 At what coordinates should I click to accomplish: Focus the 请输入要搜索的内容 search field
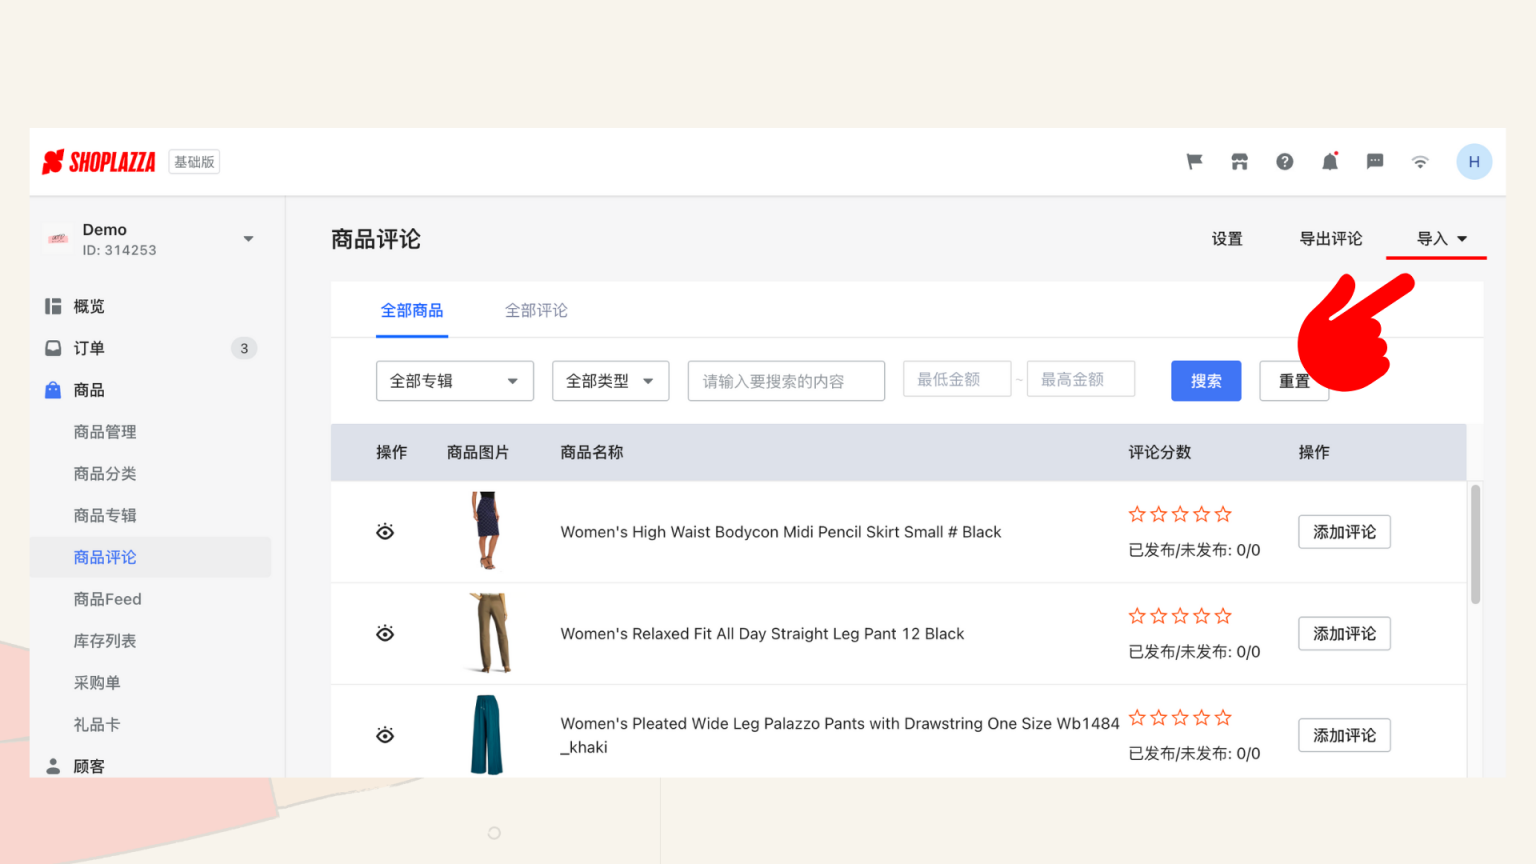pyautogui.click(x=786, y=381)
